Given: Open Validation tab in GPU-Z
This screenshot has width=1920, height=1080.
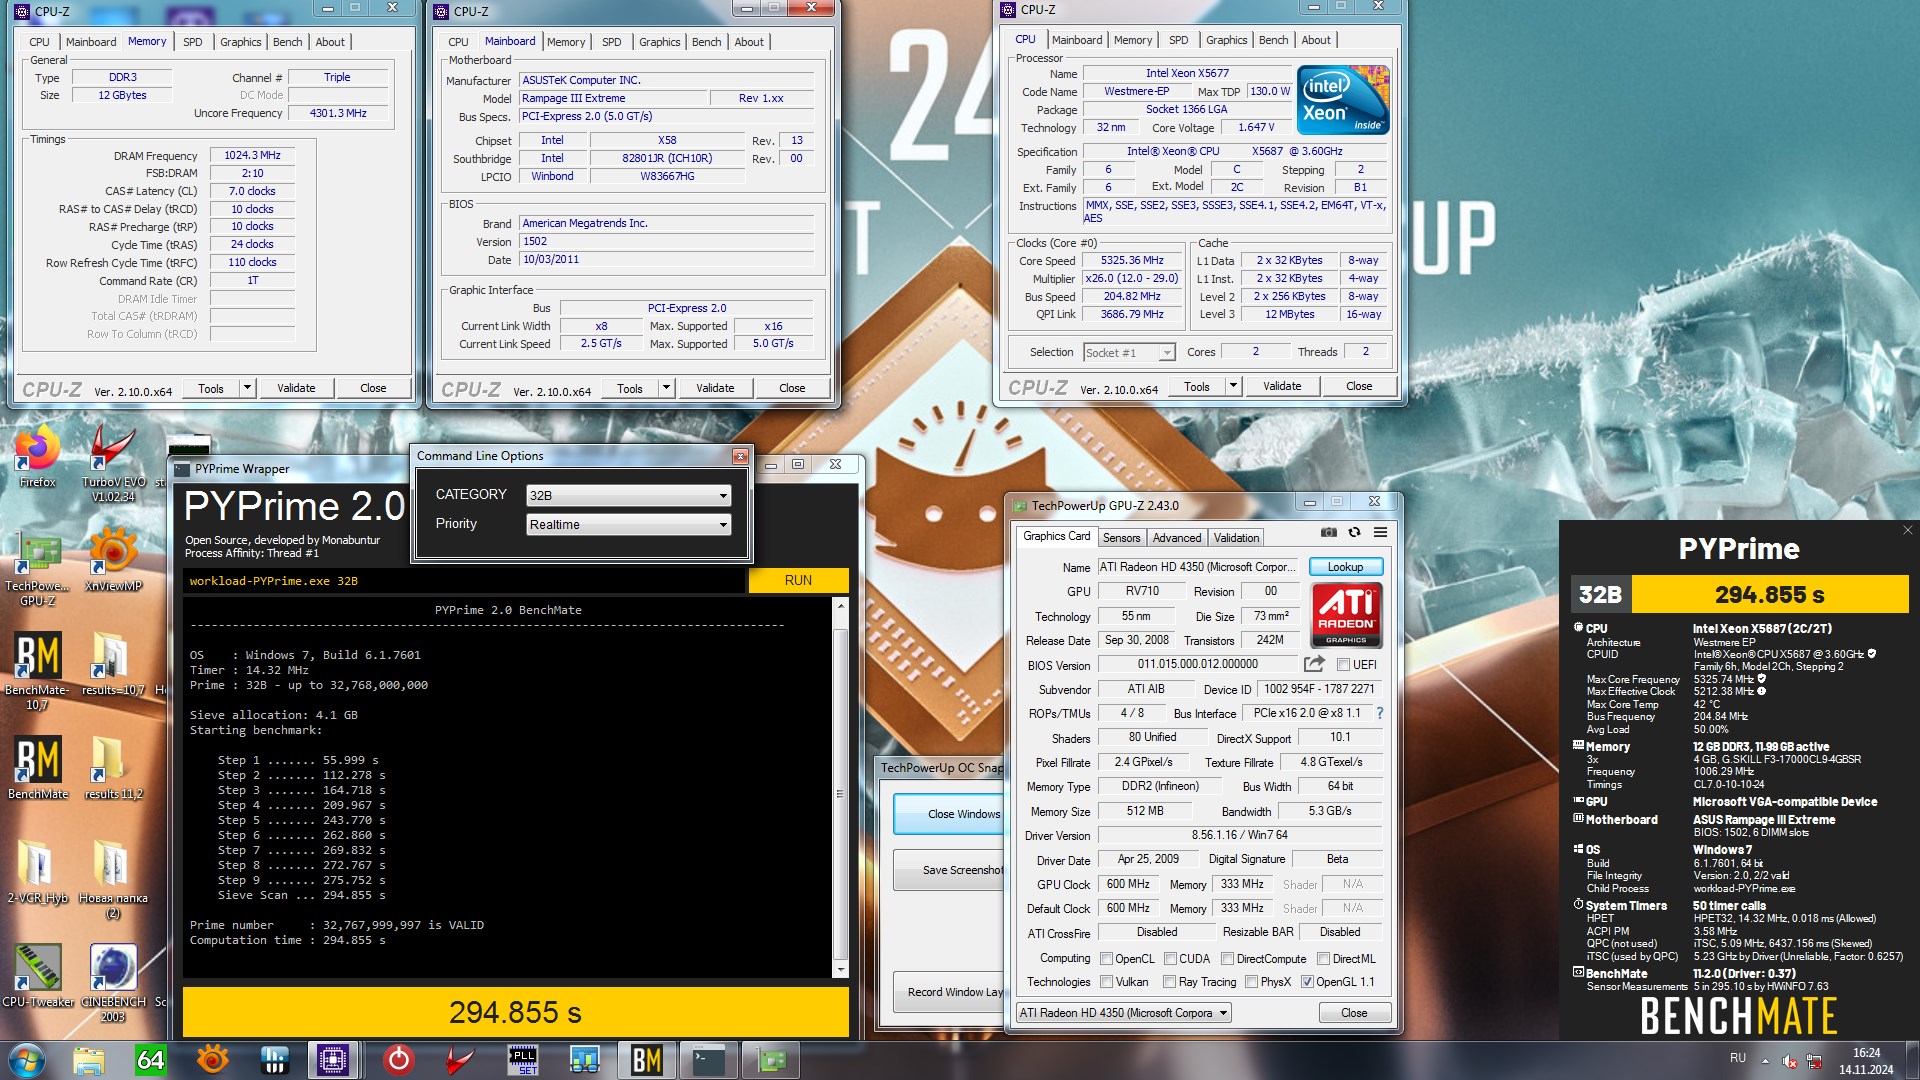Looking at the screenshot, I should (1236, 538).
